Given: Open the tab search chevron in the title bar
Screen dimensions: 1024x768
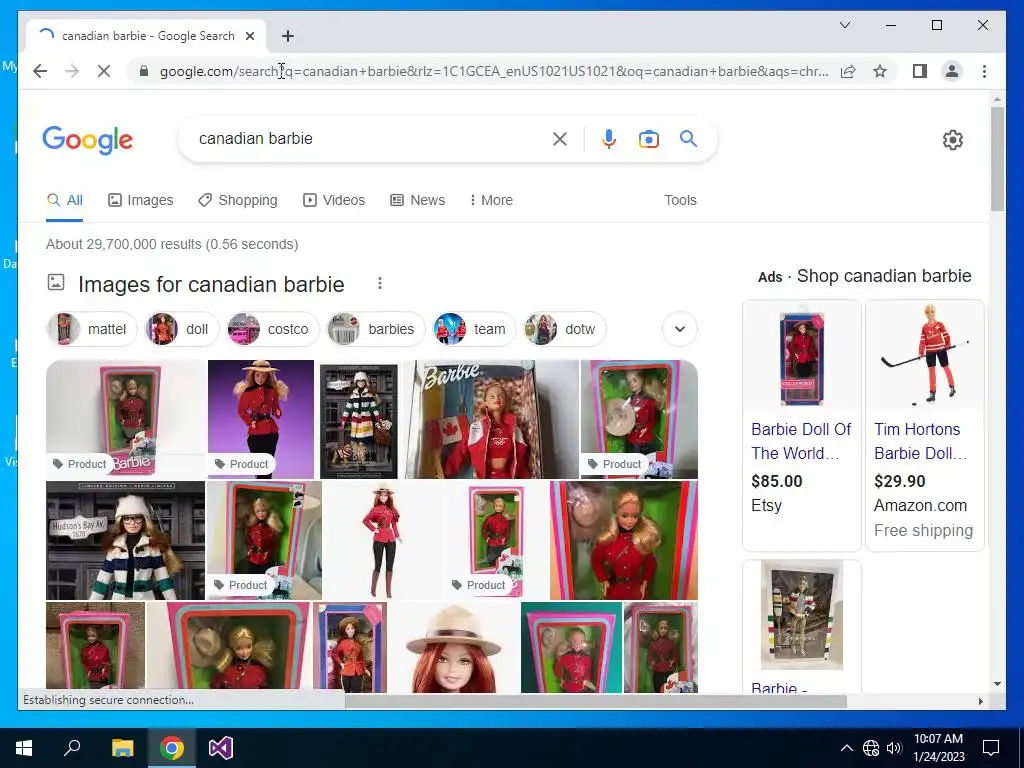Looking at the screenshot, I should pyautogui.click(x=844, y=25).
